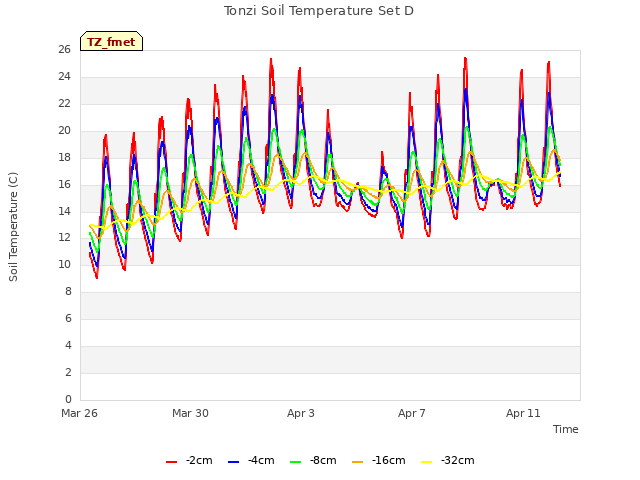
Task: Click the 20 y-axis tick label
Action: pos(64,131)
